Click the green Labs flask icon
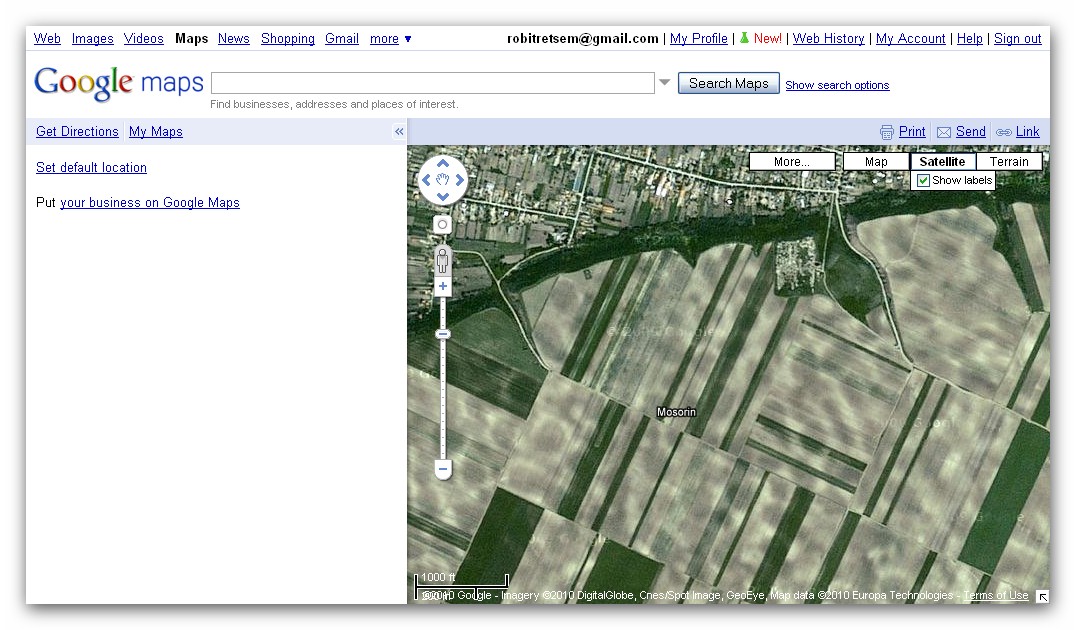Screen dimensions: 1076x630 pyautogui.click(x=744, y=38)
